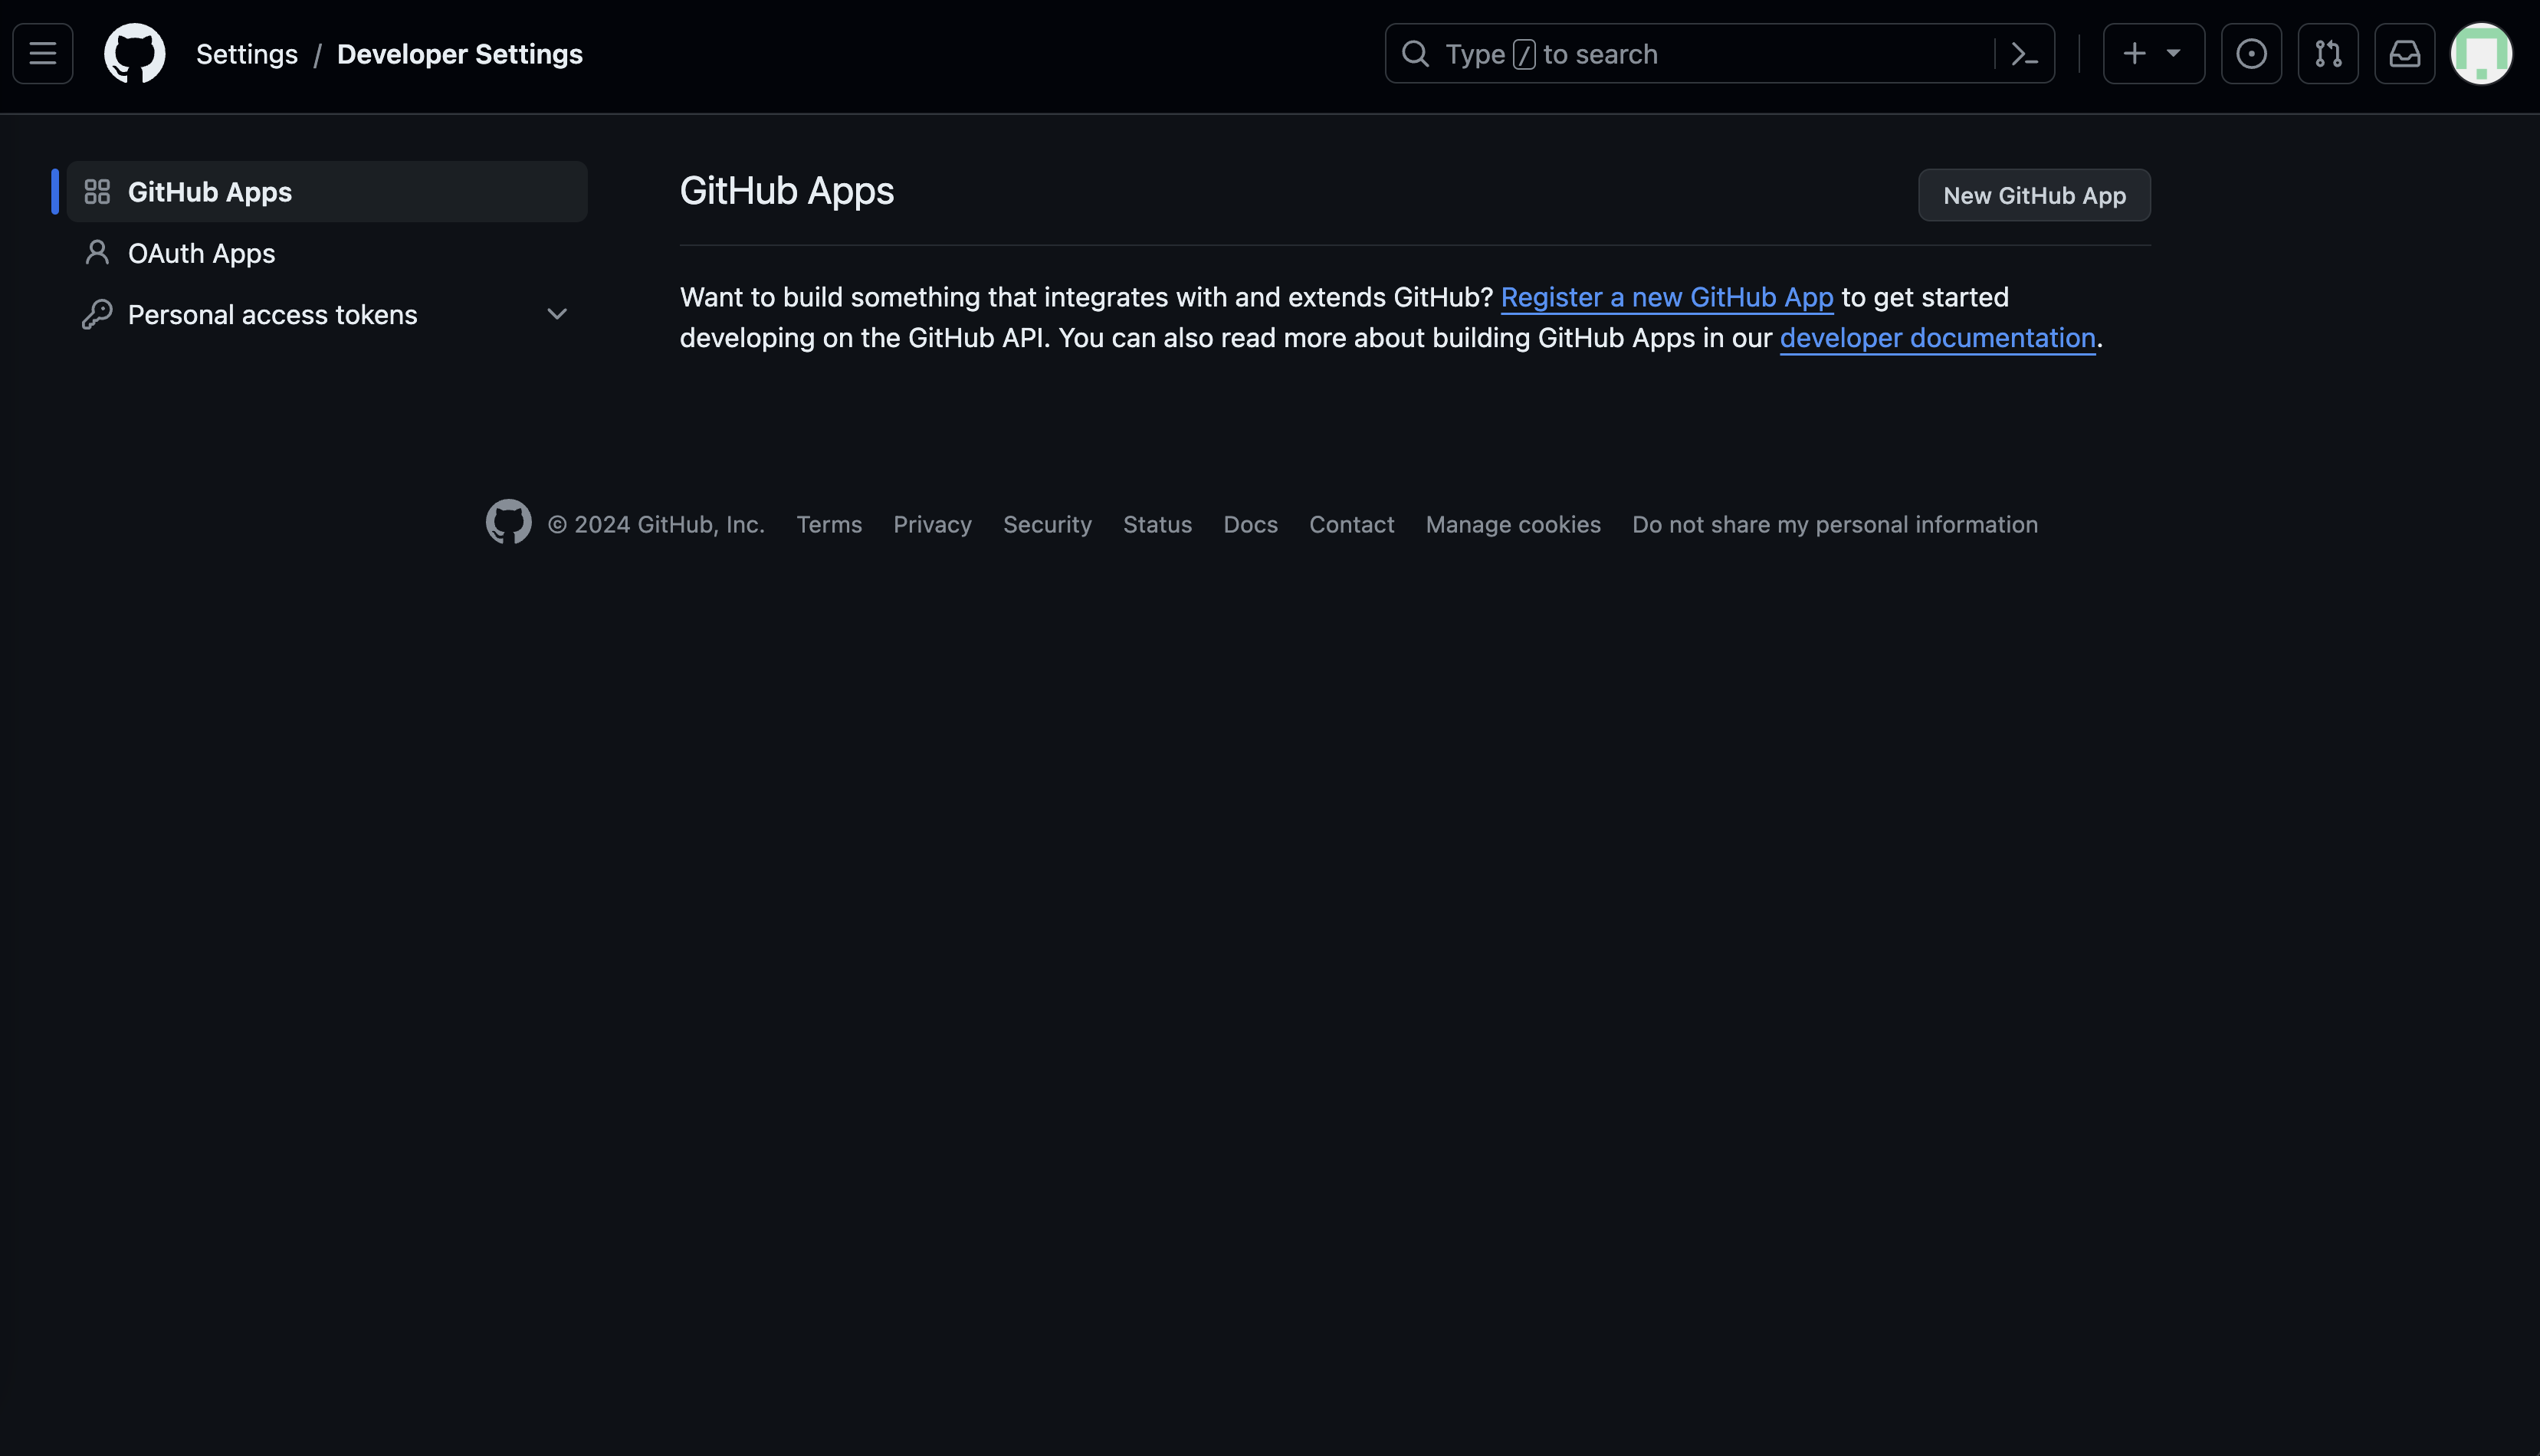The height and width of the screenshot is (1456, 2540).
Task: Select GitHub Apps in the sidebar
Action: click(210, 192)
